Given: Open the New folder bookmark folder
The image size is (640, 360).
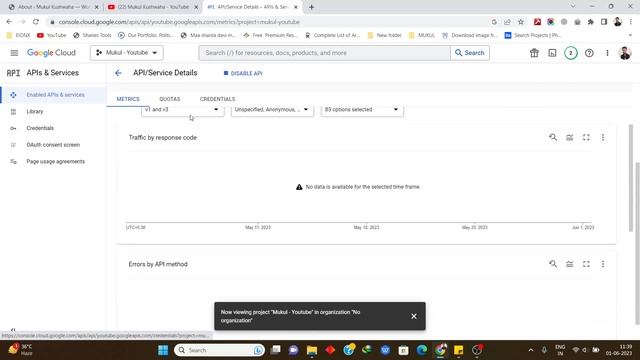Looking at the screenshot, I should pyautogui.click(x=384, y=36).
